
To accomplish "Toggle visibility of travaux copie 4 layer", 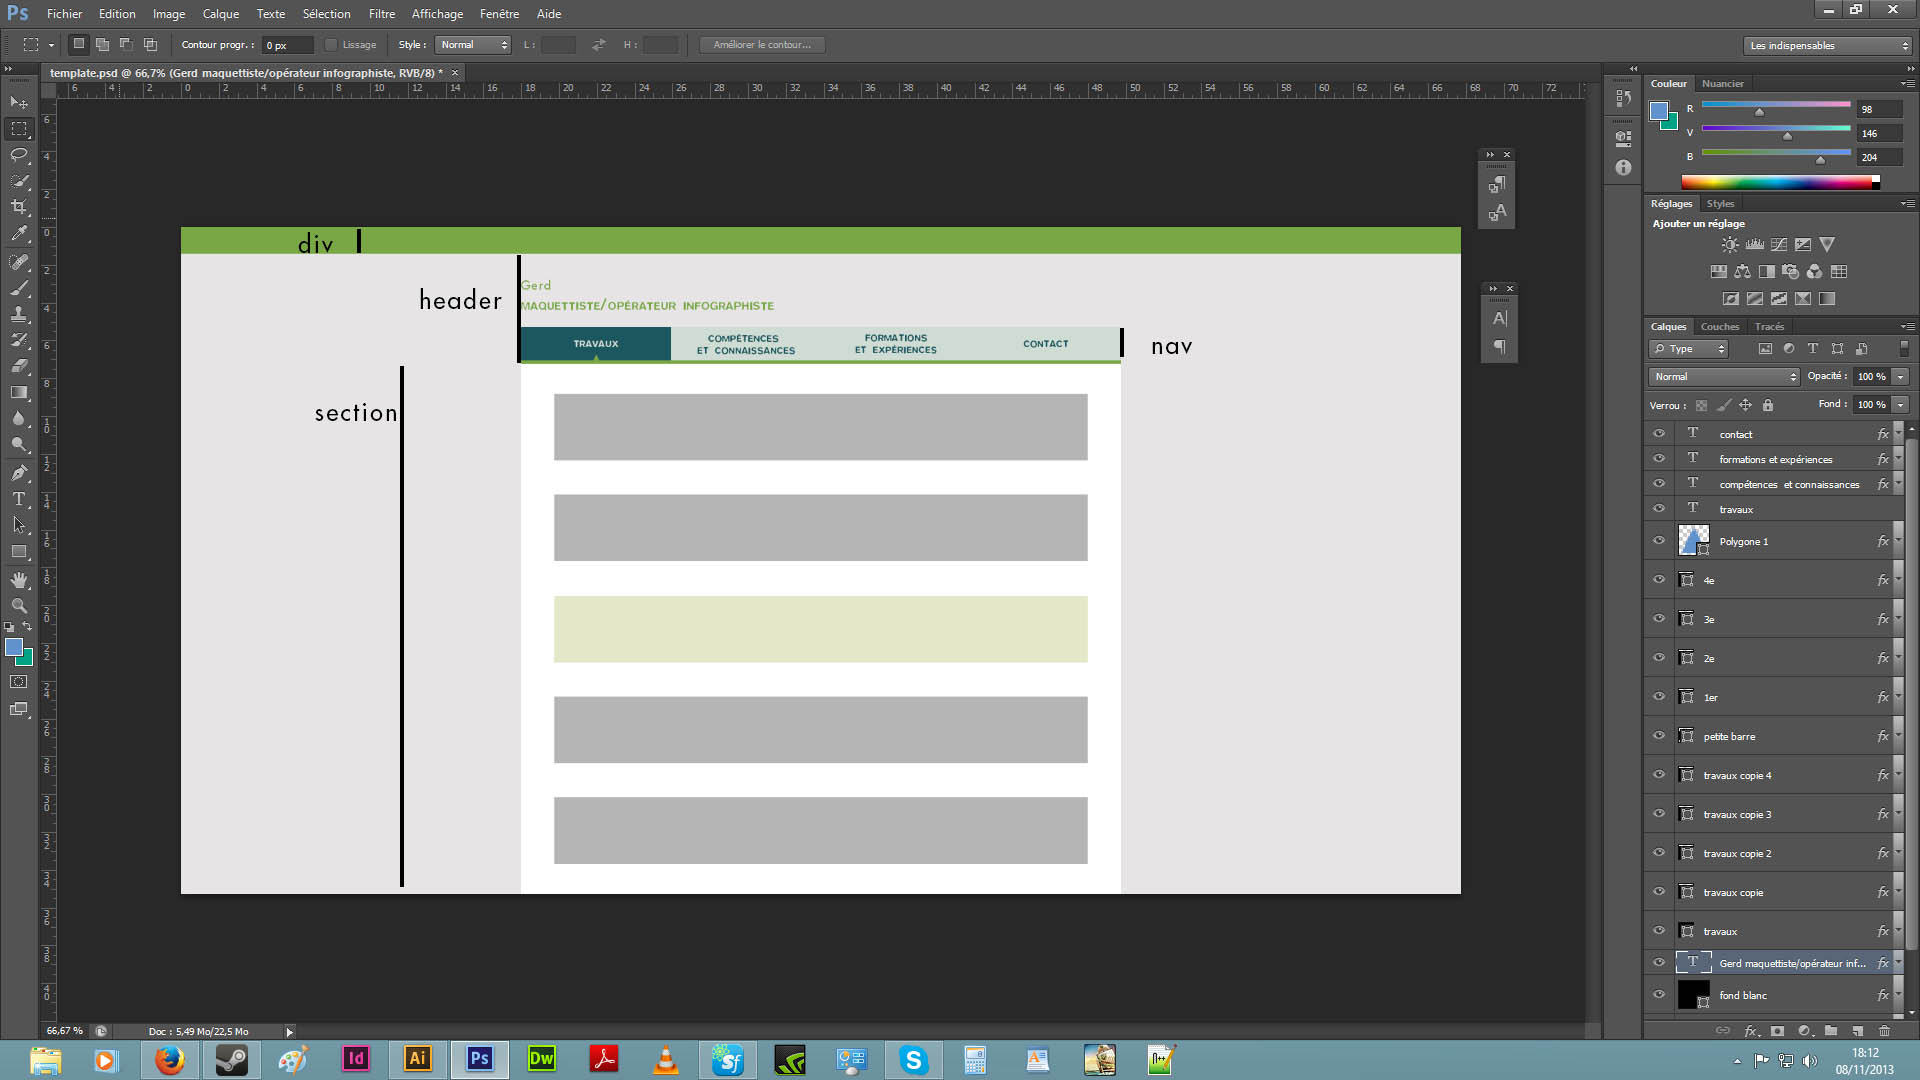I will pos(1659,775).
